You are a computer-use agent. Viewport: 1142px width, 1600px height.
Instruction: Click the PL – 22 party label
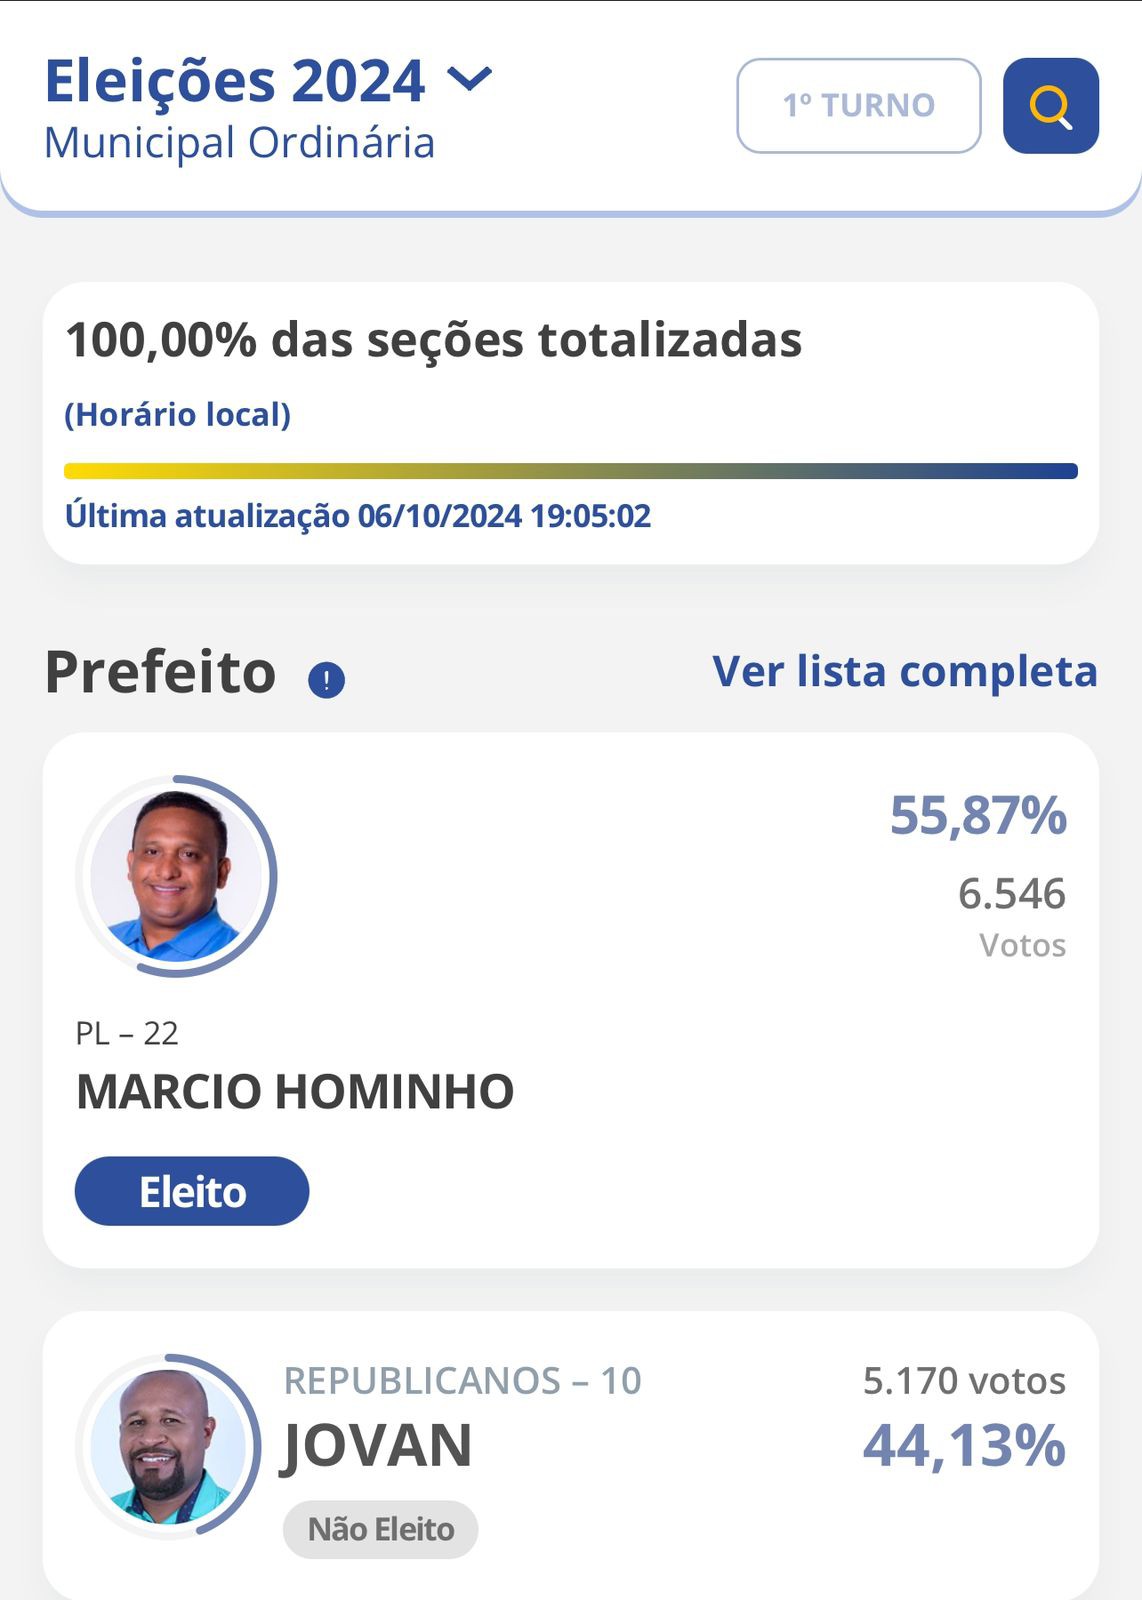click(127, 1033)
